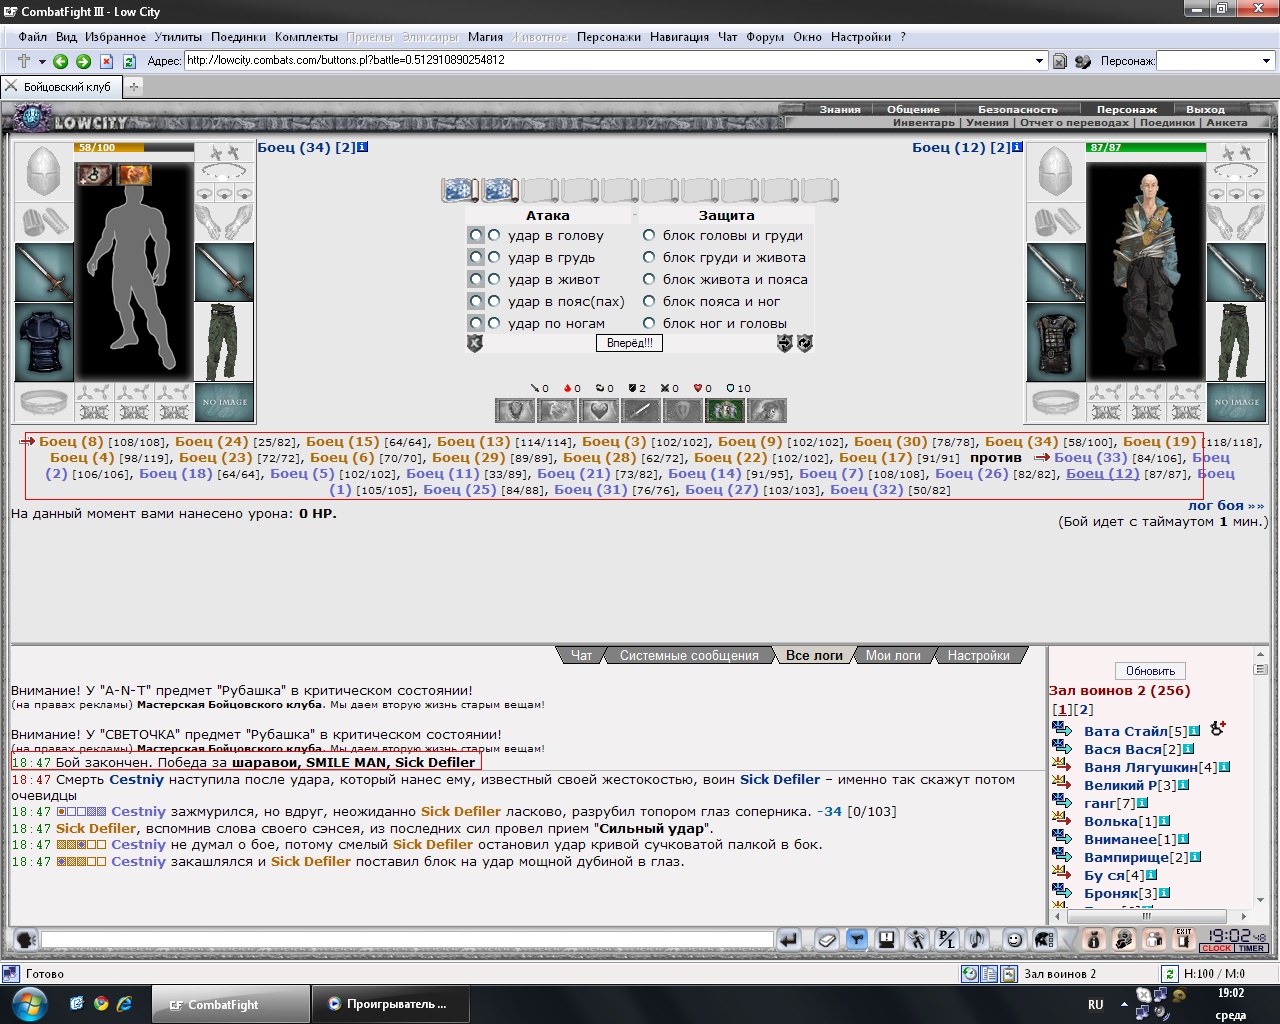The image size is (1280, 1024).
Task: Open the Поединки menu in the top menu bar
Action: [x=238, y=37]
